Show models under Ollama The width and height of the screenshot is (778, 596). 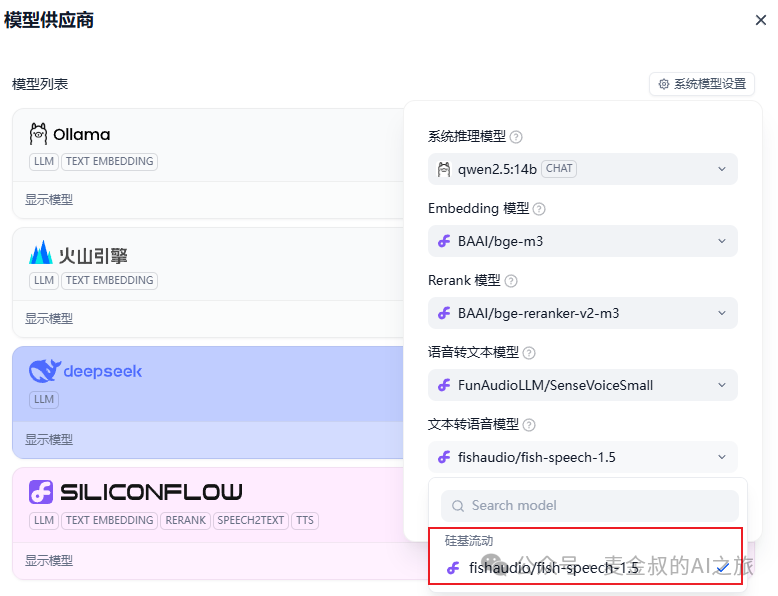pyautogui.click(x=49, y=199)
